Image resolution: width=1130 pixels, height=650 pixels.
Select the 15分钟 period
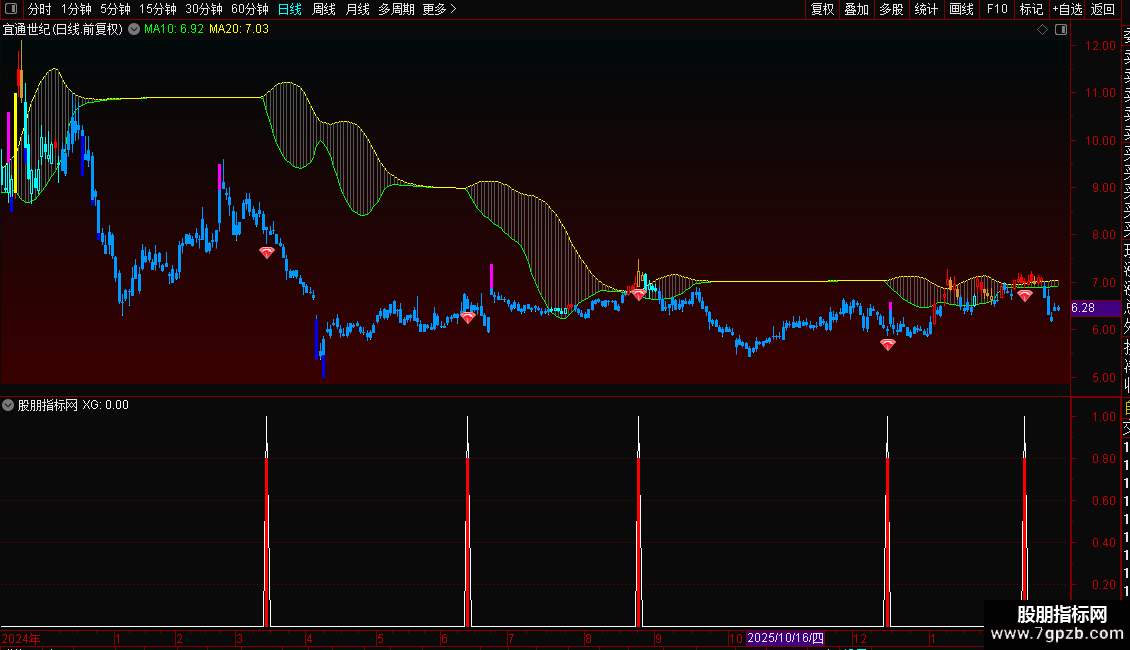tap(158, 9)
